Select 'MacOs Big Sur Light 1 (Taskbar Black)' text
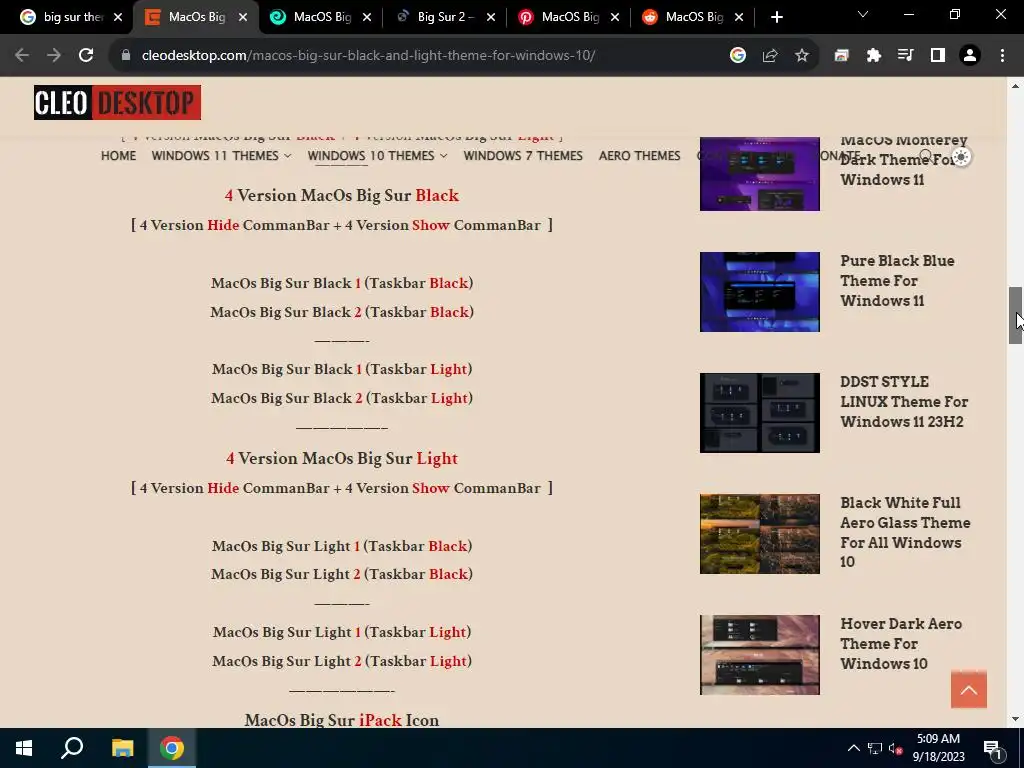 click(342, 546)
